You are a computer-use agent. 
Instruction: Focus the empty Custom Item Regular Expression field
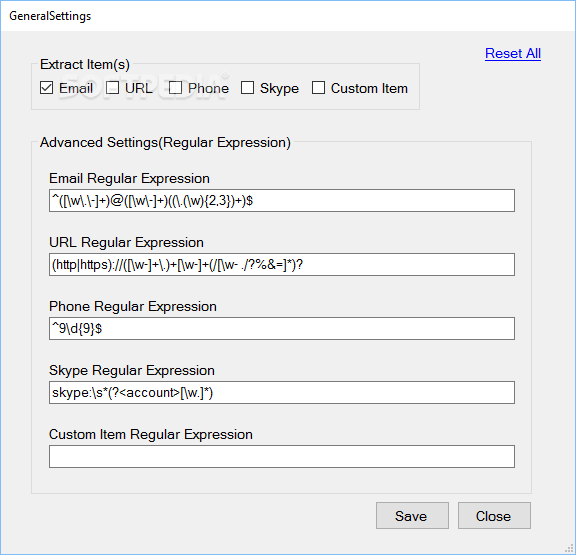pos(282,457)
